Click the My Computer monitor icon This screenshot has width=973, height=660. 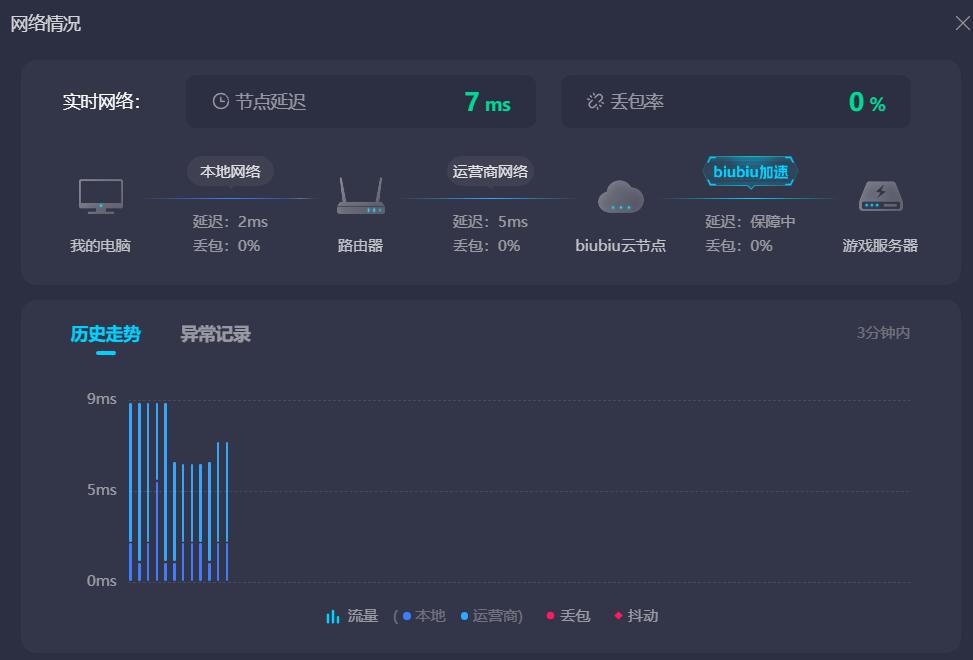tap(101, 196)
